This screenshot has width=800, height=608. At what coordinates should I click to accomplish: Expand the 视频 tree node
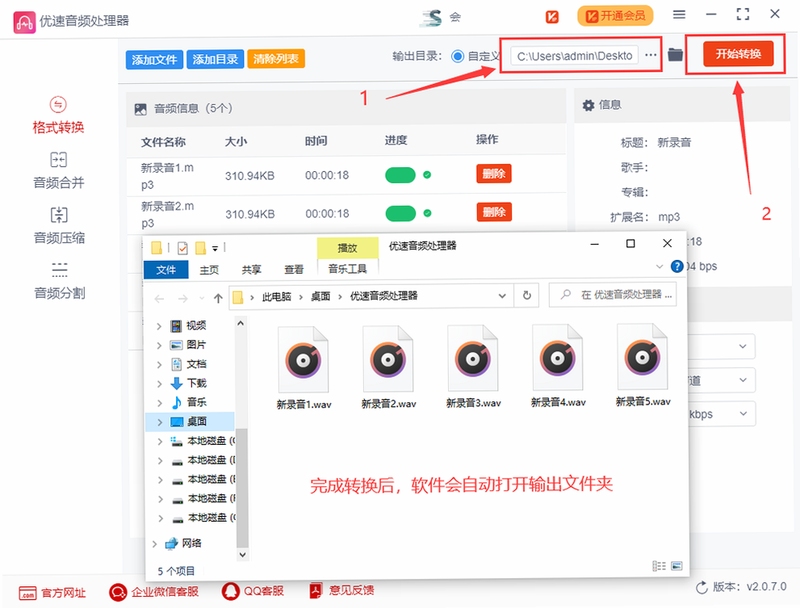pos(159,326)
